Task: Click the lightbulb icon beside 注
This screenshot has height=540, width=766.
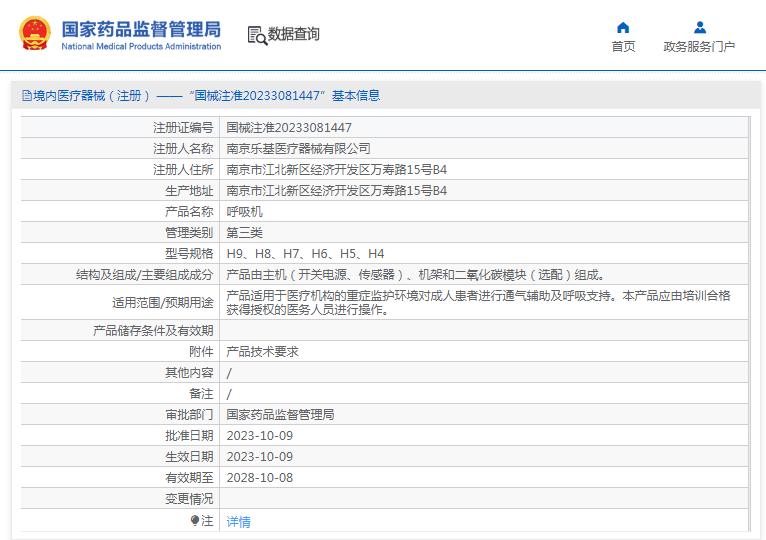Action: pos(195,520)
